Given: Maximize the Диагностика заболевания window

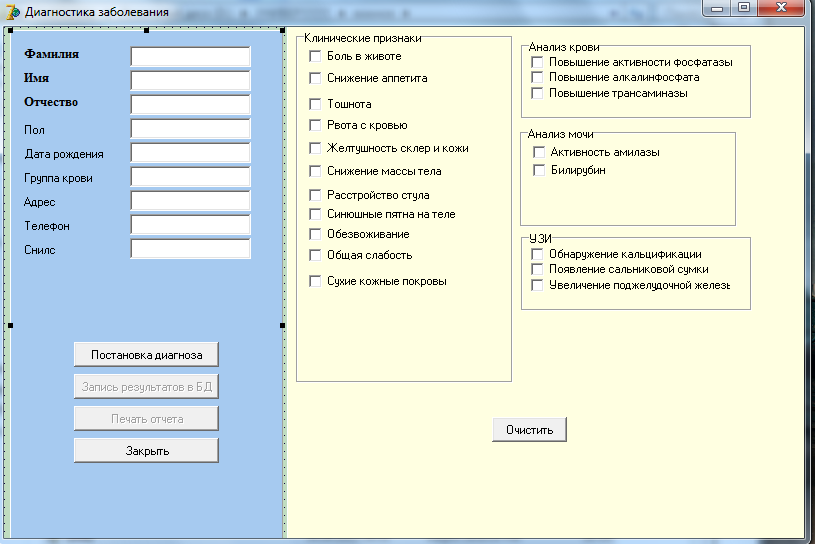Looking at the screenshot, I should (x=744, y=8).
